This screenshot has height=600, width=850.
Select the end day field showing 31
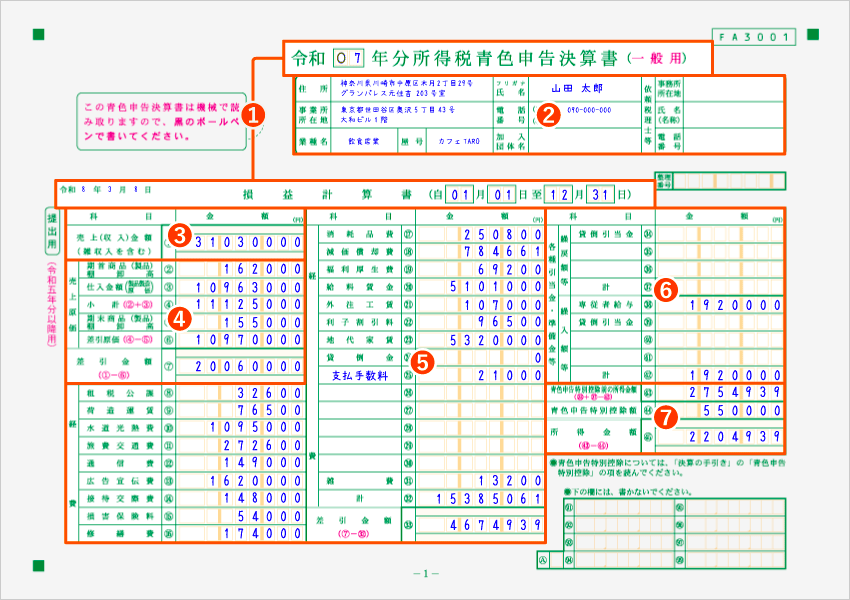point(600,193)
